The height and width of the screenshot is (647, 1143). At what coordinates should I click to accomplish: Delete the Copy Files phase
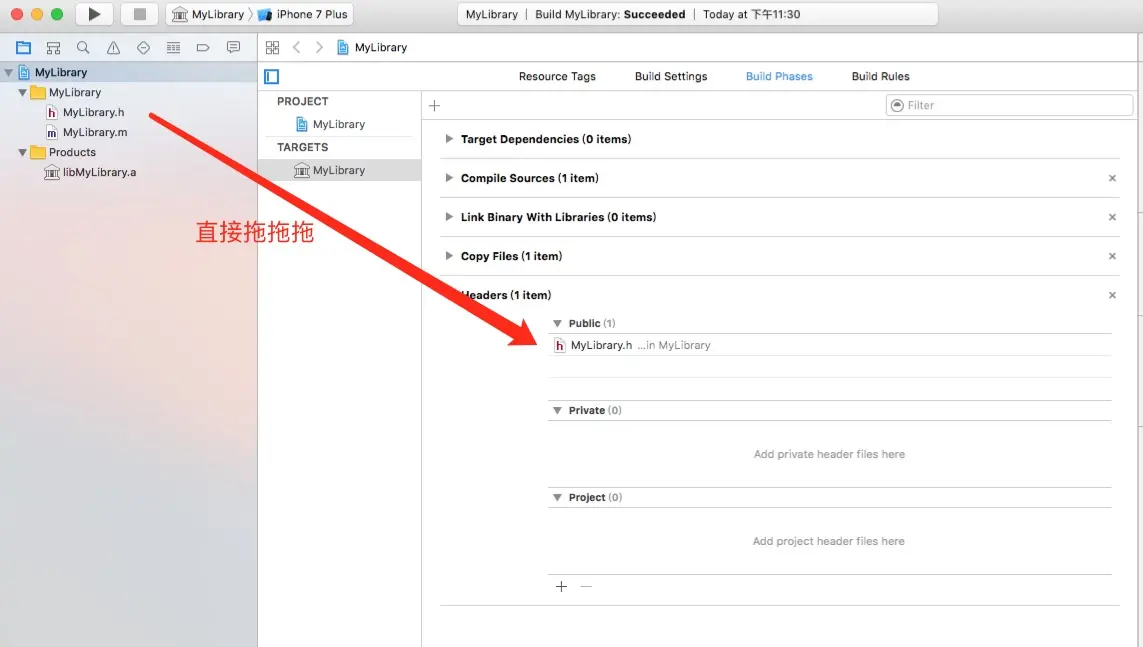click(x=1112, y=256)
